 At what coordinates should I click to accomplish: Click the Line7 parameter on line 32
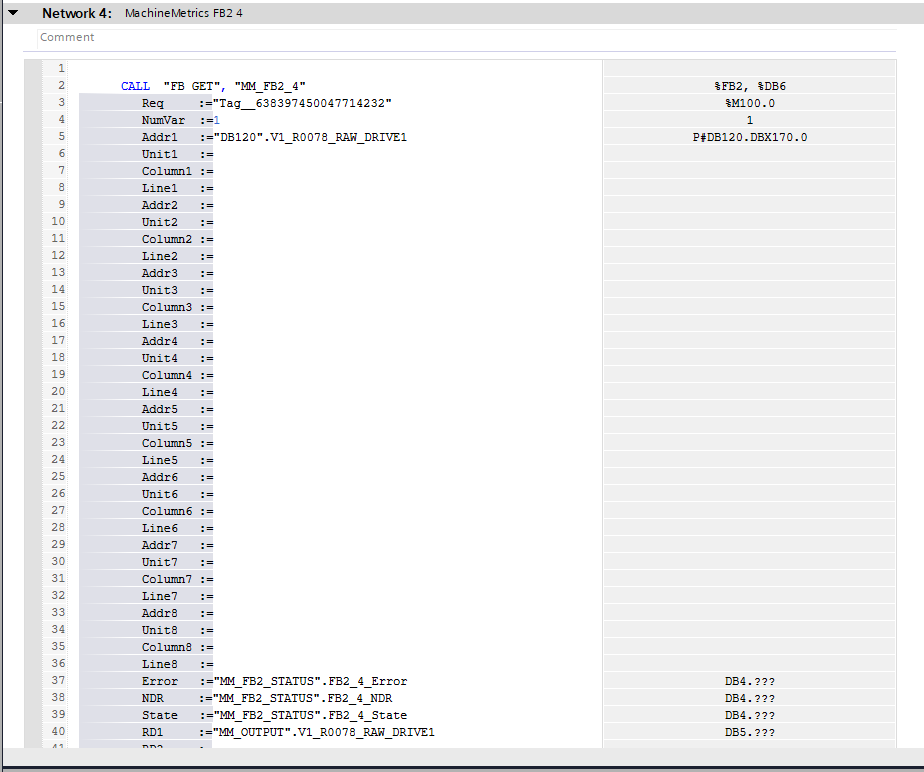coord(160,596)
